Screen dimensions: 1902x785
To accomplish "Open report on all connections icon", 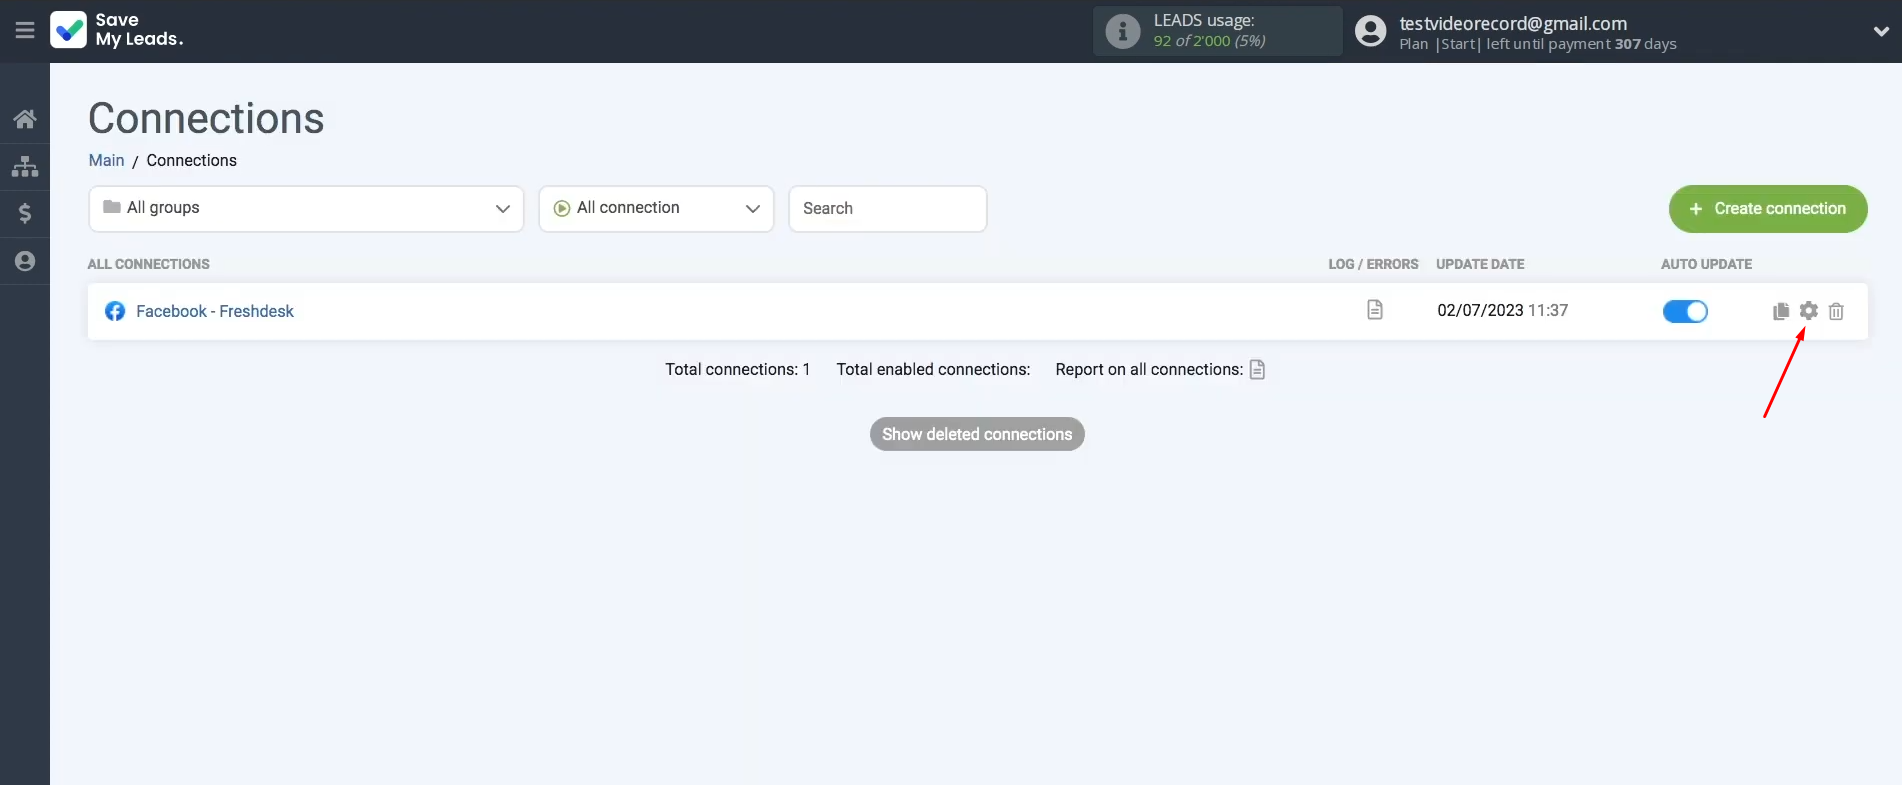I will pos(1257,369).
